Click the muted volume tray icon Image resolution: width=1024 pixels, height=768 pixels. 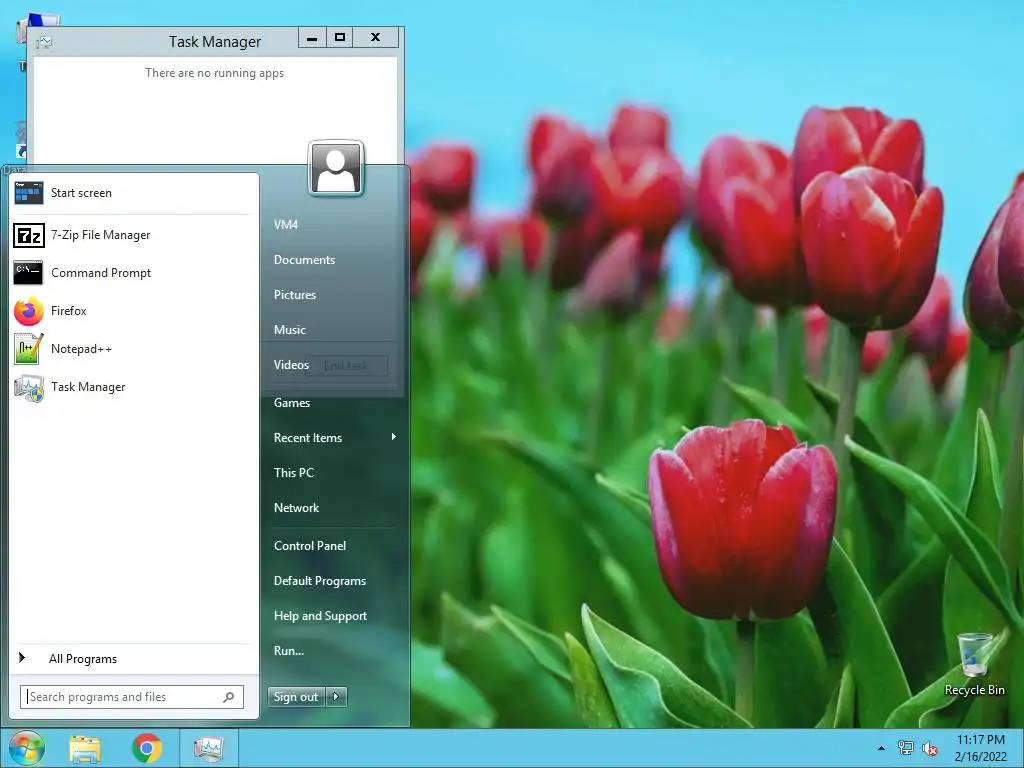click(929, 748)
